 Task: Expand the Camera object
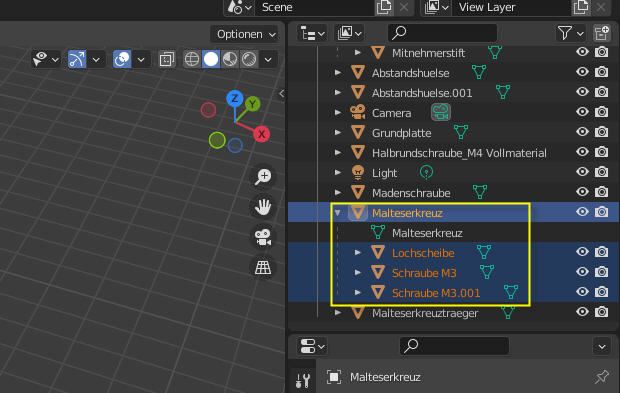pyautogui.click(x=338, y=113)
